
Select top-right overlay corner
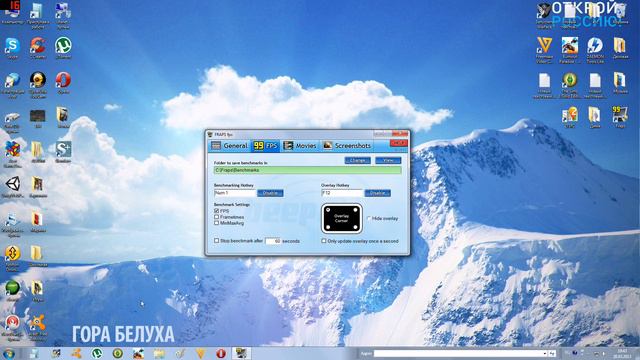point(355,210)
